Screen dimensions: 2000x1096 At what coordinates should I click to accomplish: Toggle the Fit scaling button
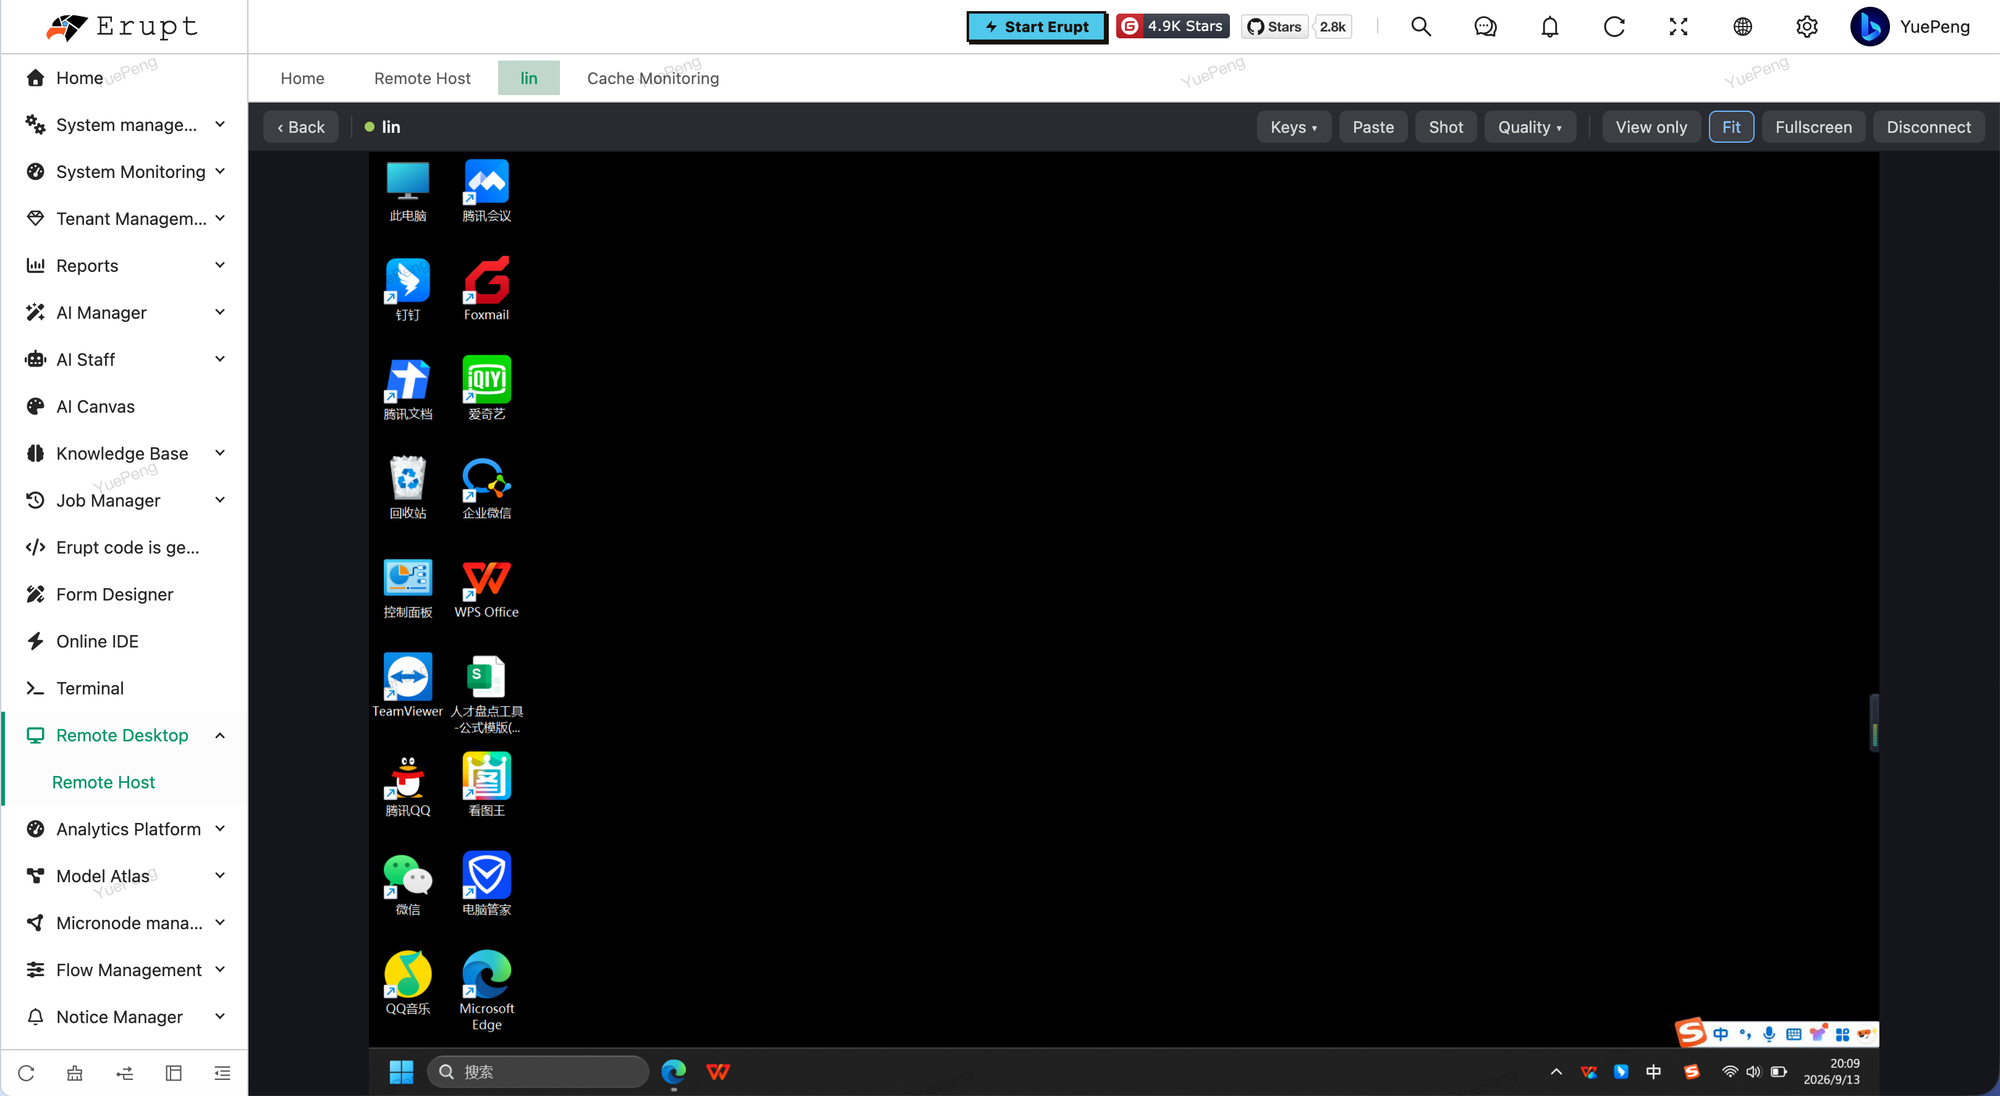(x=1731, y=127)
